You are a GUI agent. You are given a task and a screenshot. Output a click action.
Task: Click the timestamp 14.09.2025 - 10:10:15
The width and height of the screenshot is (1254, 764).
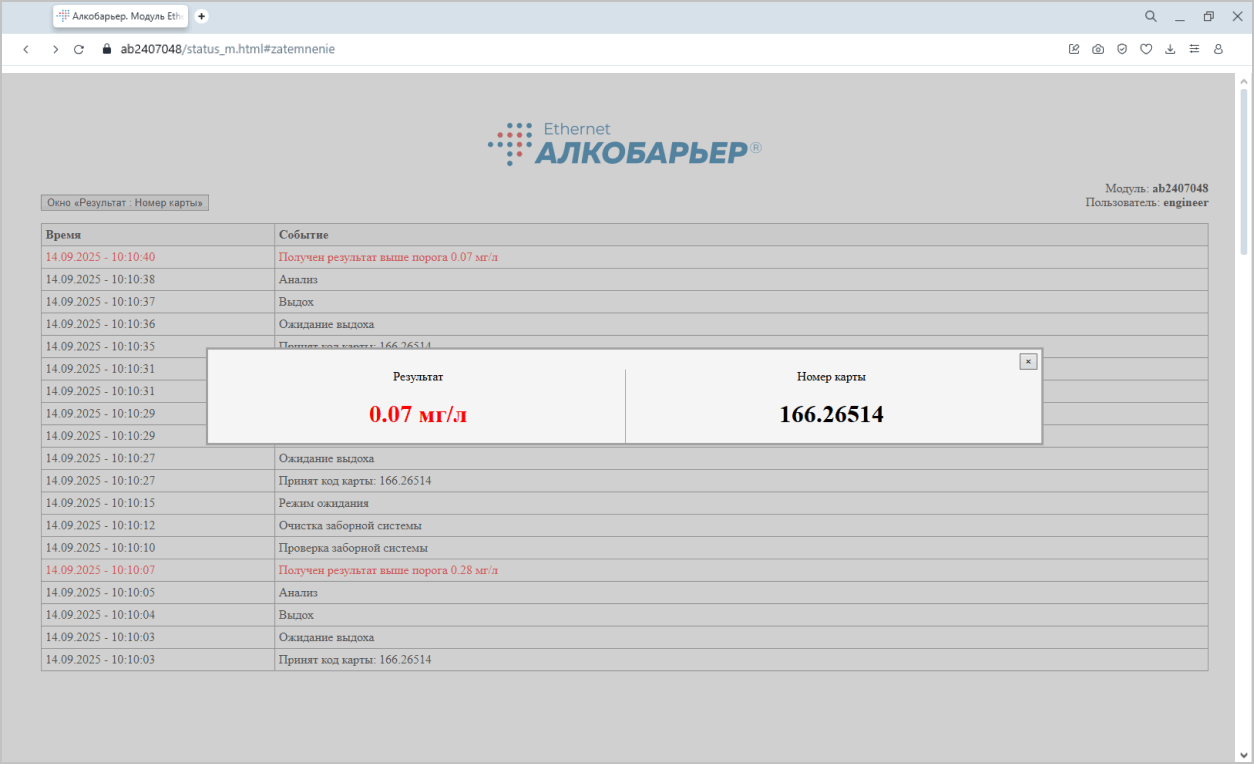pyautogui.click(x=100, y=503)
